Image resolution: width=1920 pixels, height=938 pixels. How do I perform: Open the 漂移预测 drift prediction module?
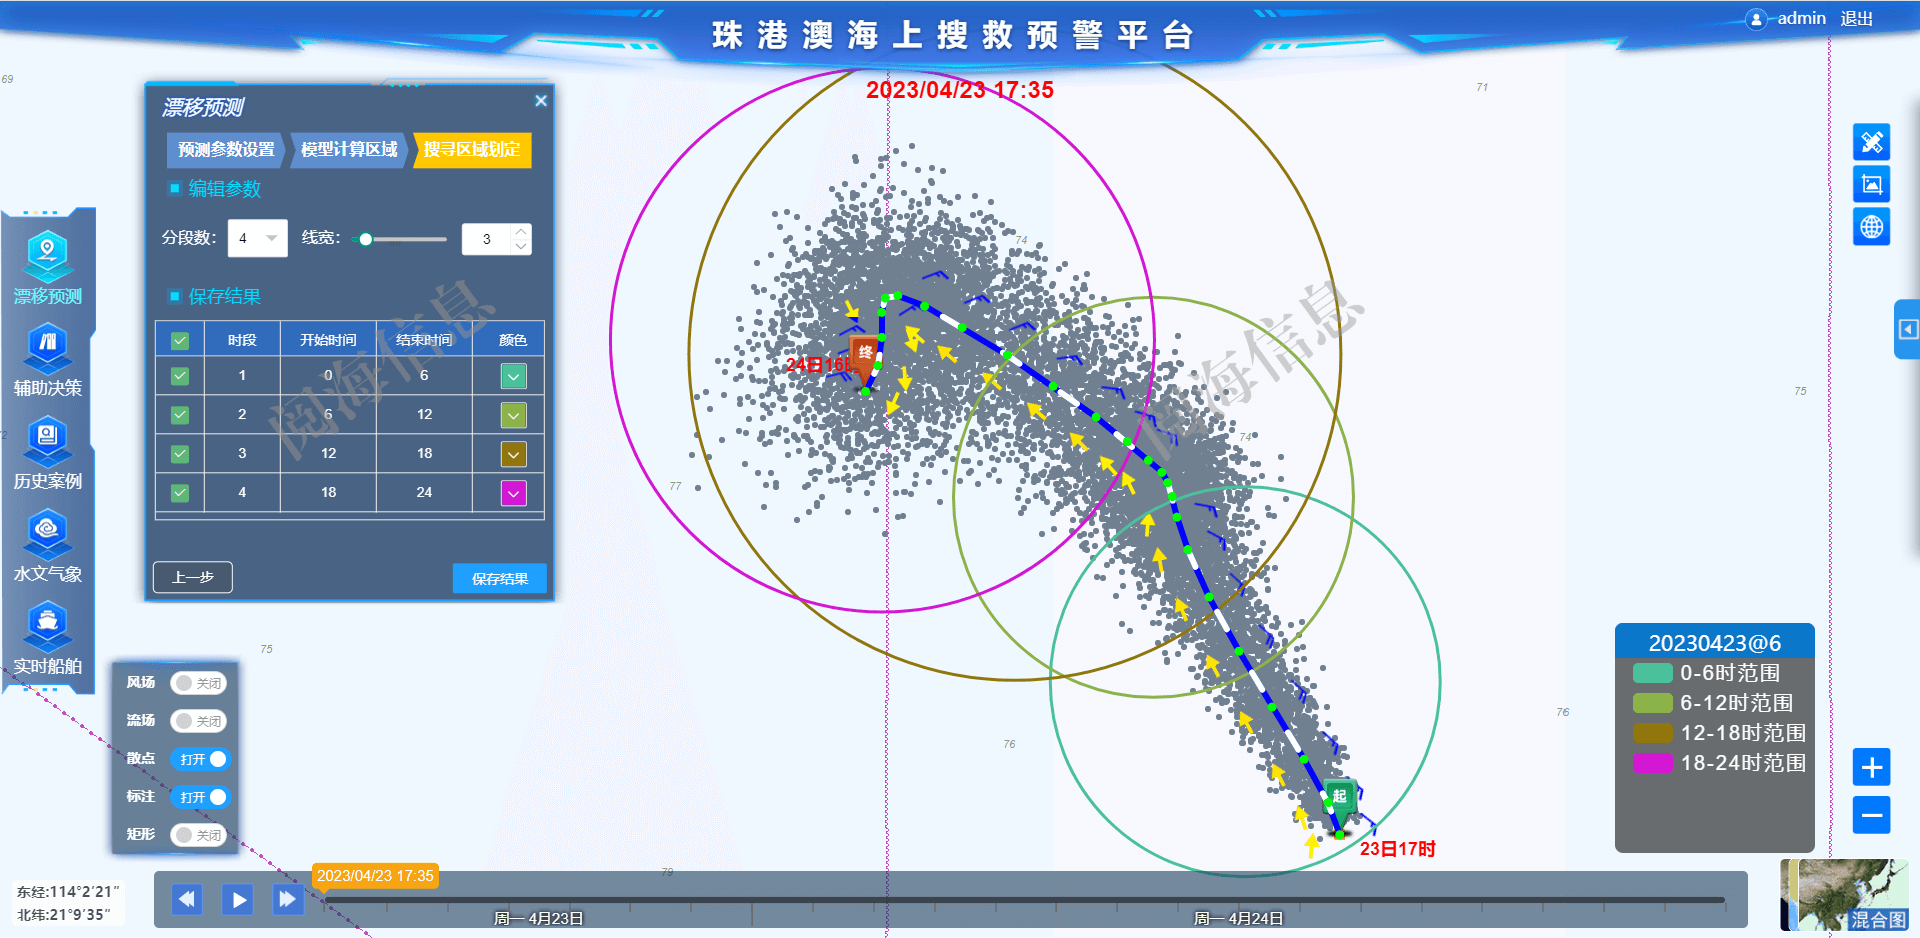point(47,266)
